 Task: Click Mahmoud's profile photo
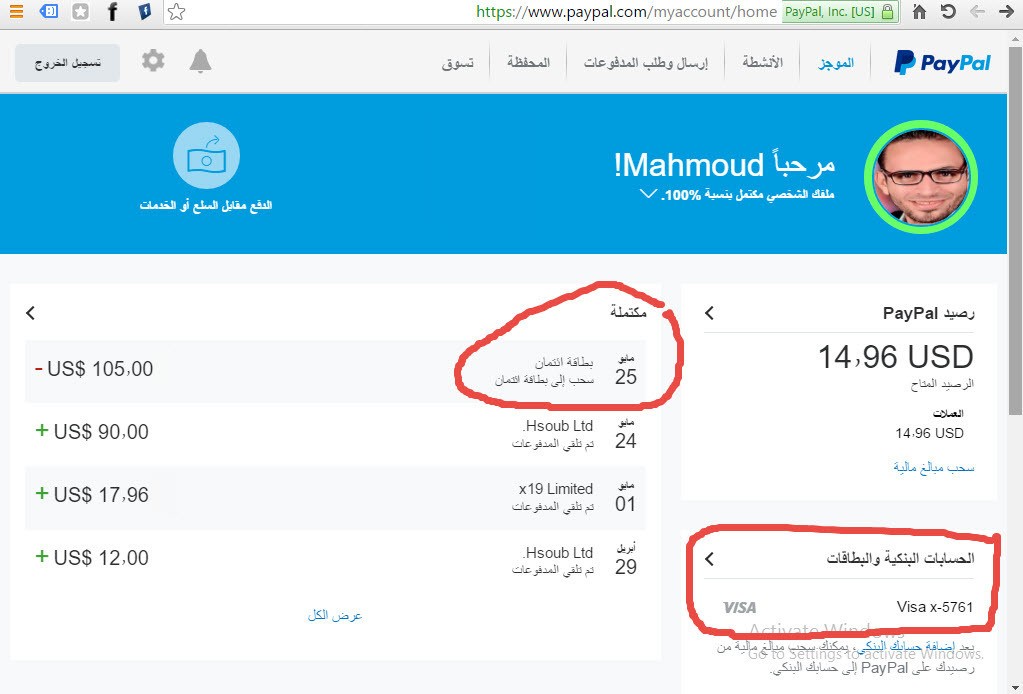[x=921, y=177]
